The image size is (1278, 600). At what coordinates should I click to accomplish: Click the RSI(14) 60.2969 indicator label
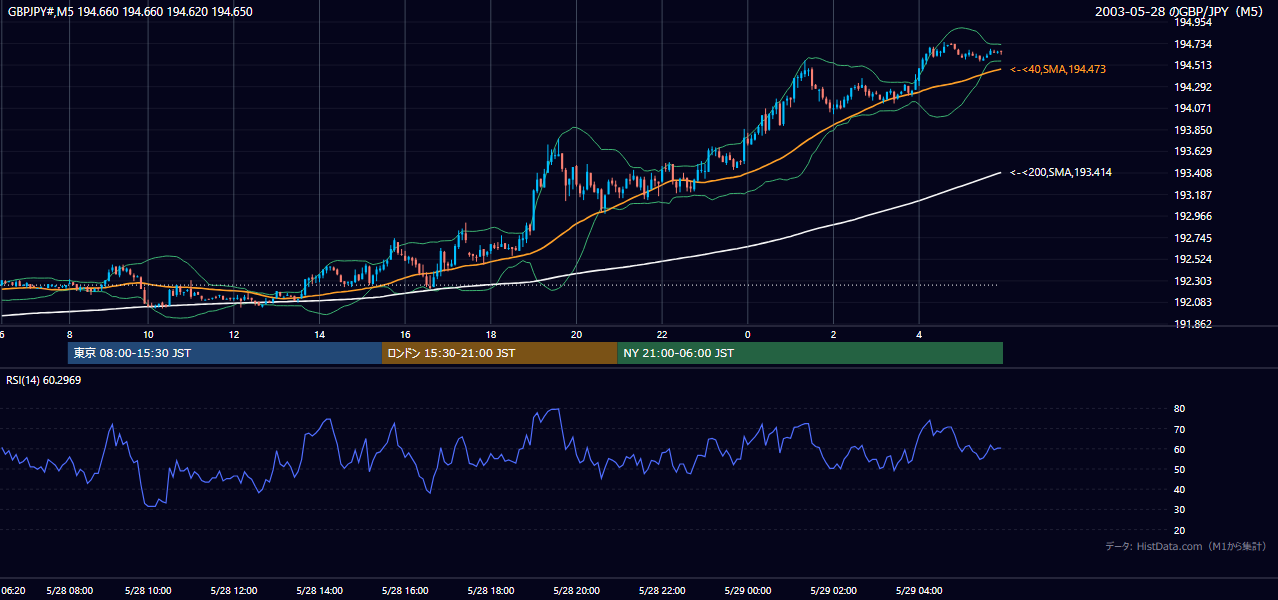point(46,380)
